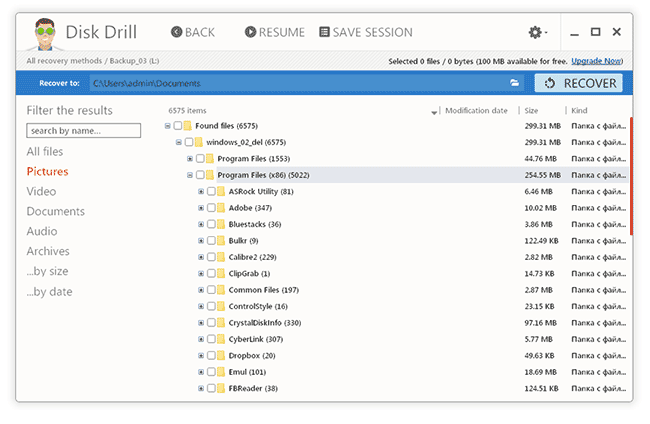Click the Bulkr folder icon
Image resolution: width=650 pixels, height=424 pixels.
click(221, 240)
